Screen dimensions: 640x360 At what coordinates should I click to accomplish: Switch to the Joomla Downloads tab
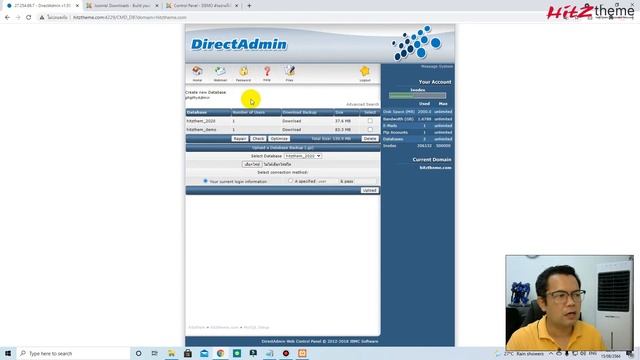coord(122,6)
